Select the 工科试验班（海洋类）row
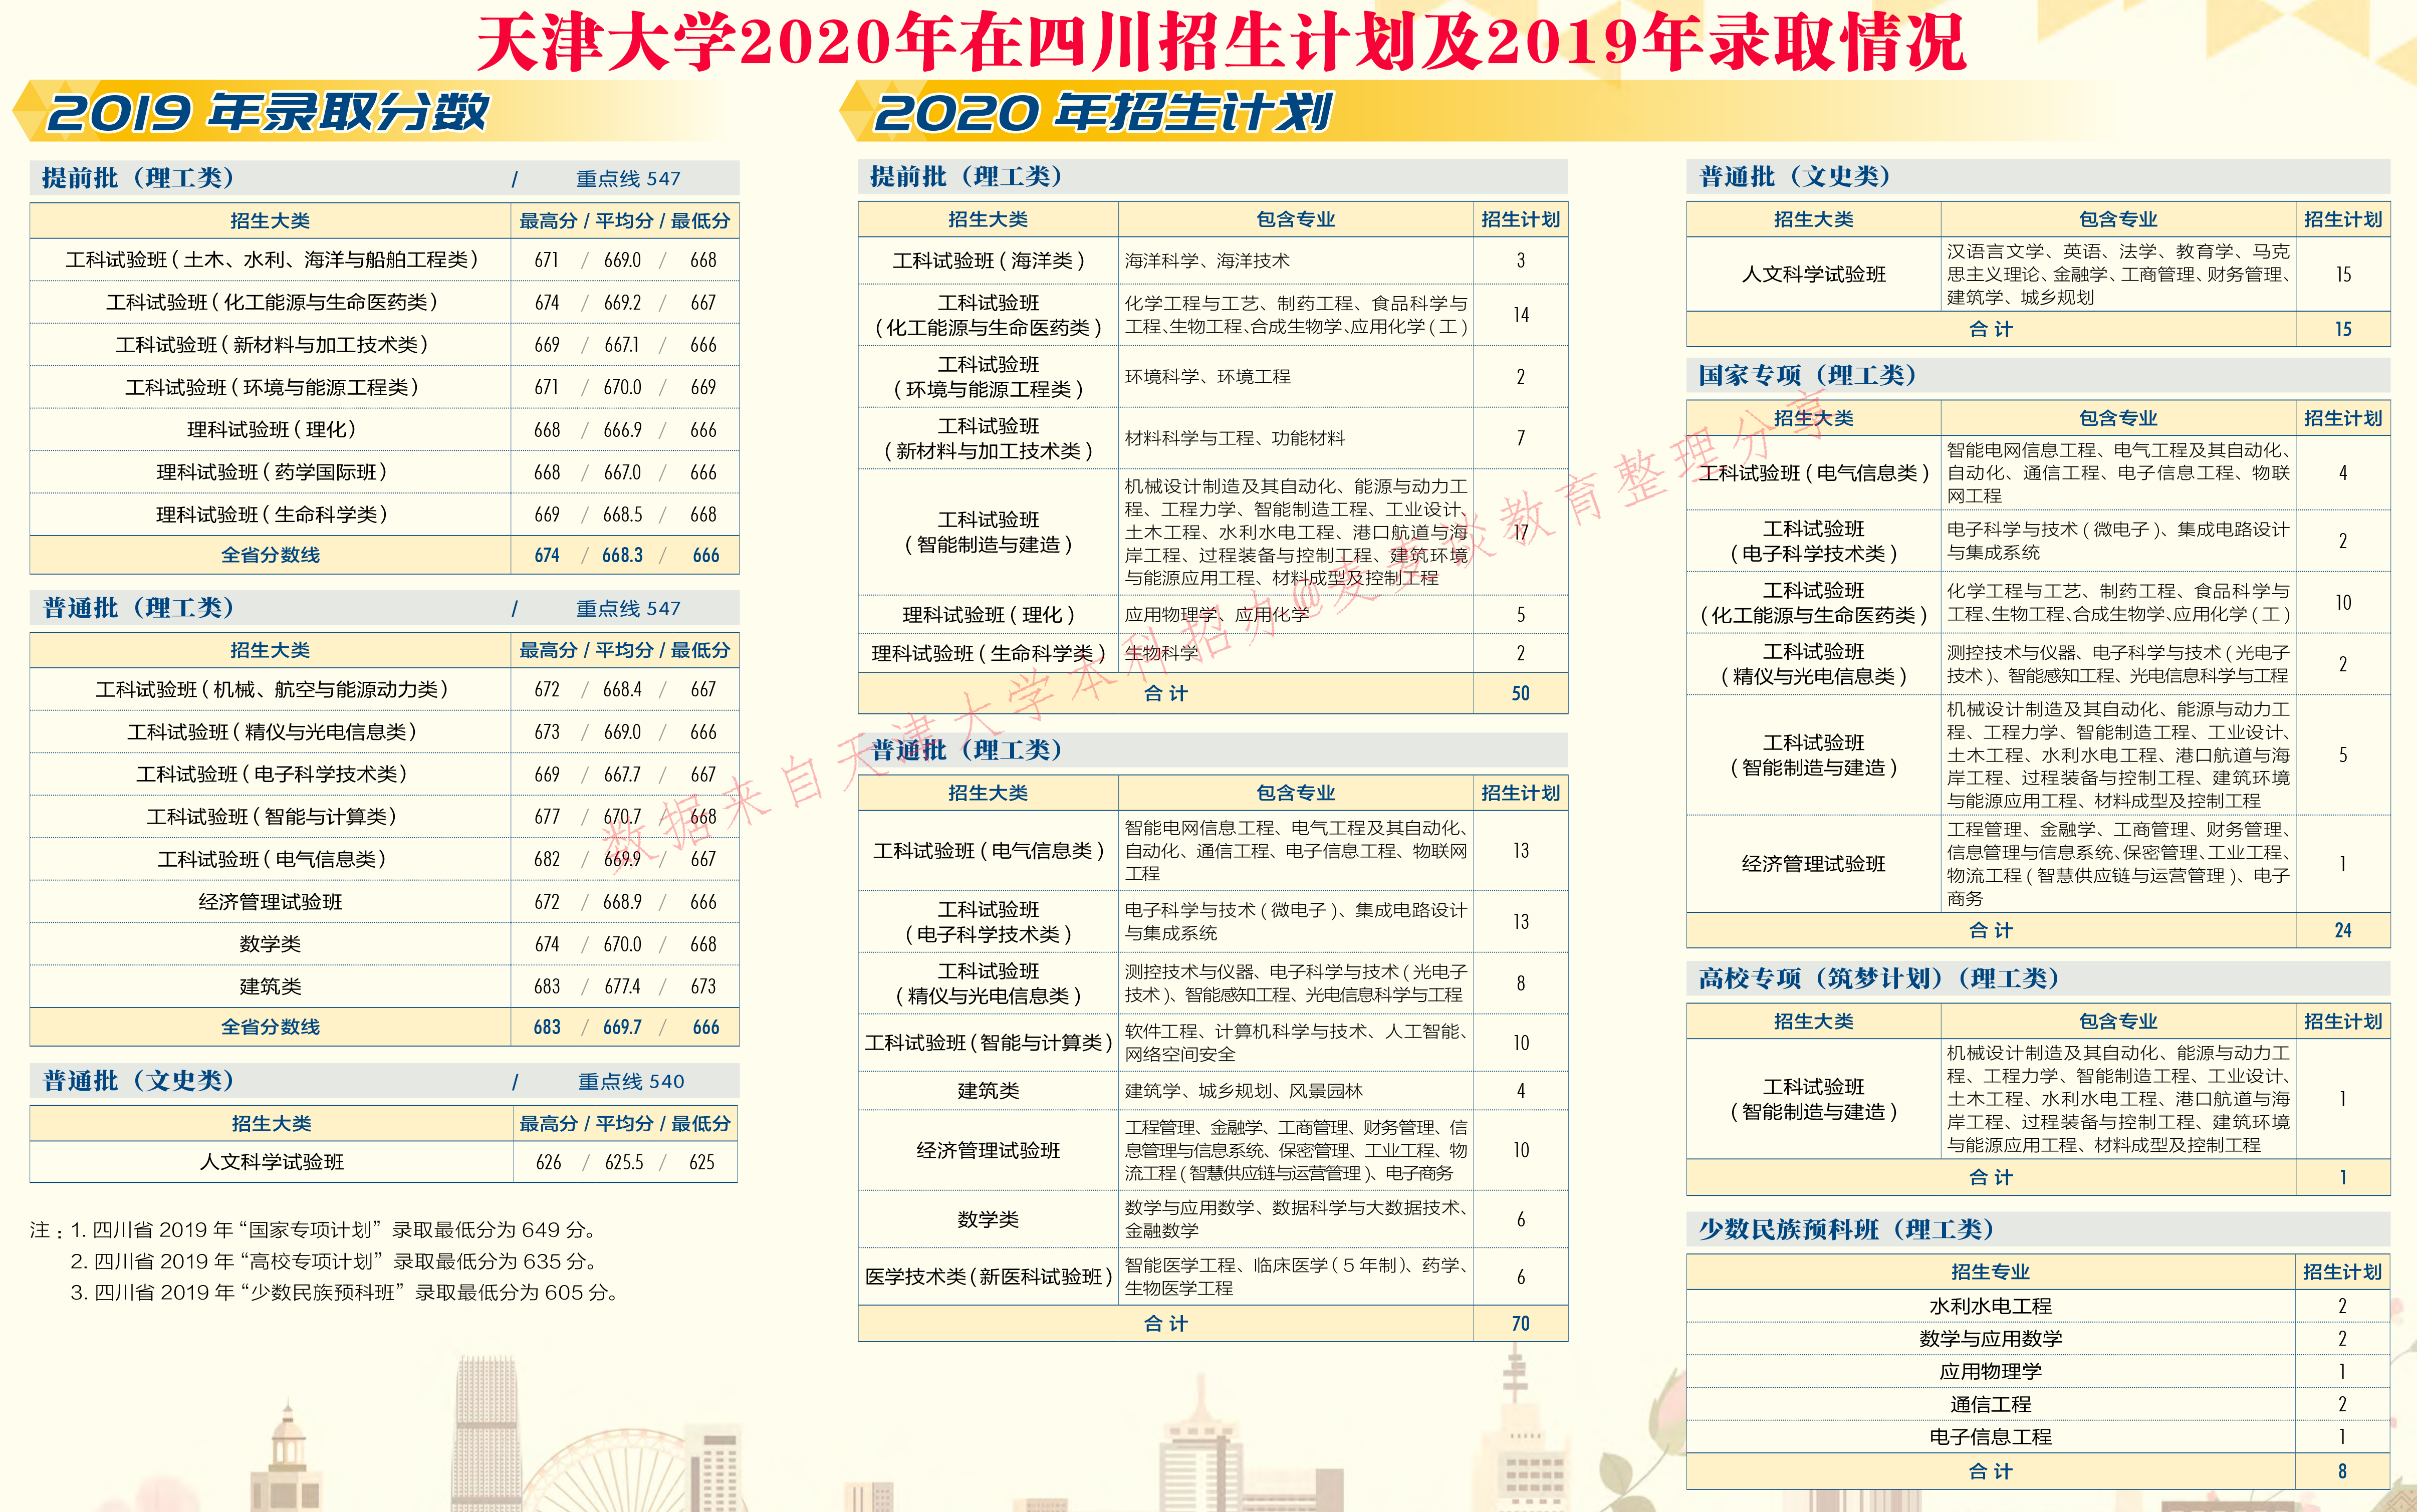Viewport: 2417px width, 1512px height. click(x=990, y=259)
